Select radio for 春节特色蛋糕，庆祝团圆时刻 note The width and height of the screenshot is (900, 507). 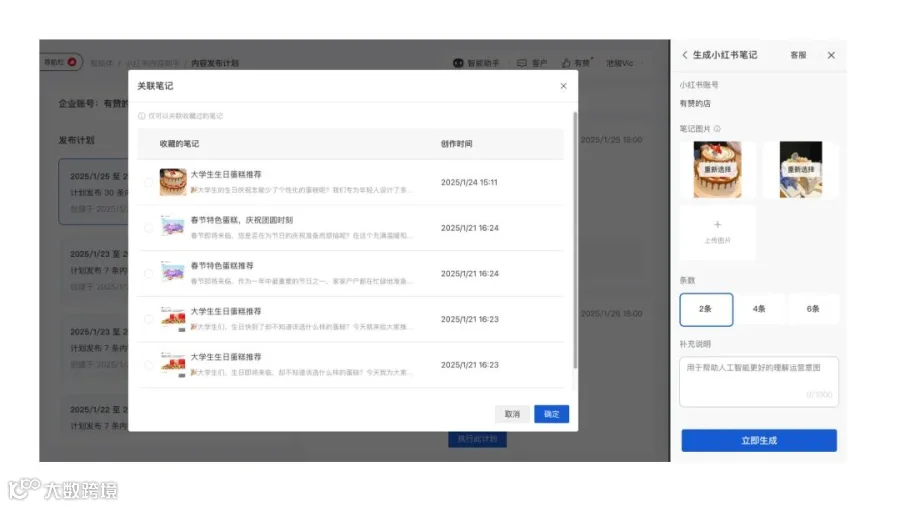148,228
